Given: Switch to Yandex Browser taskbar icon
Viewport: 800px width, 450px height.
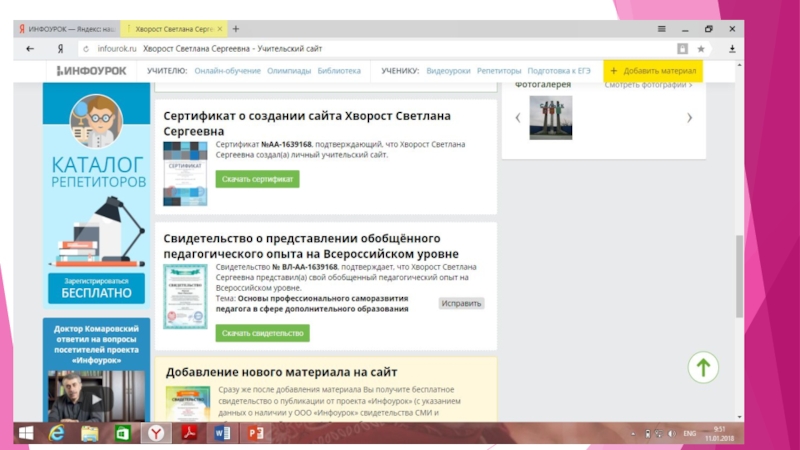Looking at the screenshot, I should 156,433.
